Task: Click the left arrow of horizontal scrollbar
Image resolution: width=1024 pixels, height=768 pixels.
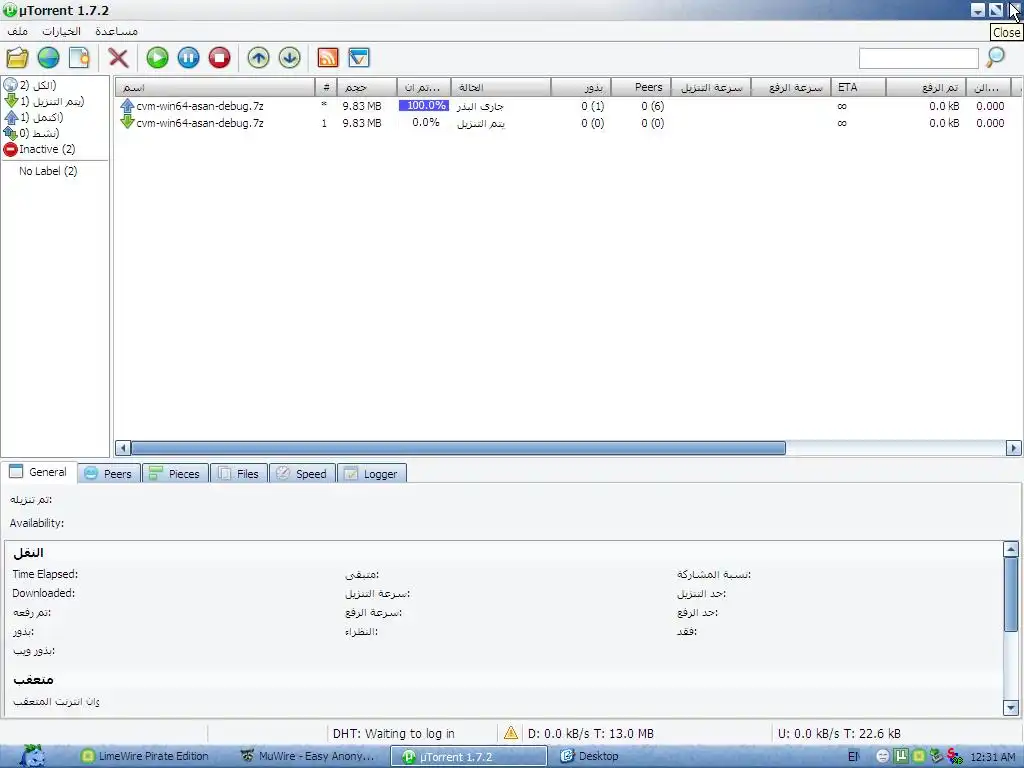Action: (123, 448)
